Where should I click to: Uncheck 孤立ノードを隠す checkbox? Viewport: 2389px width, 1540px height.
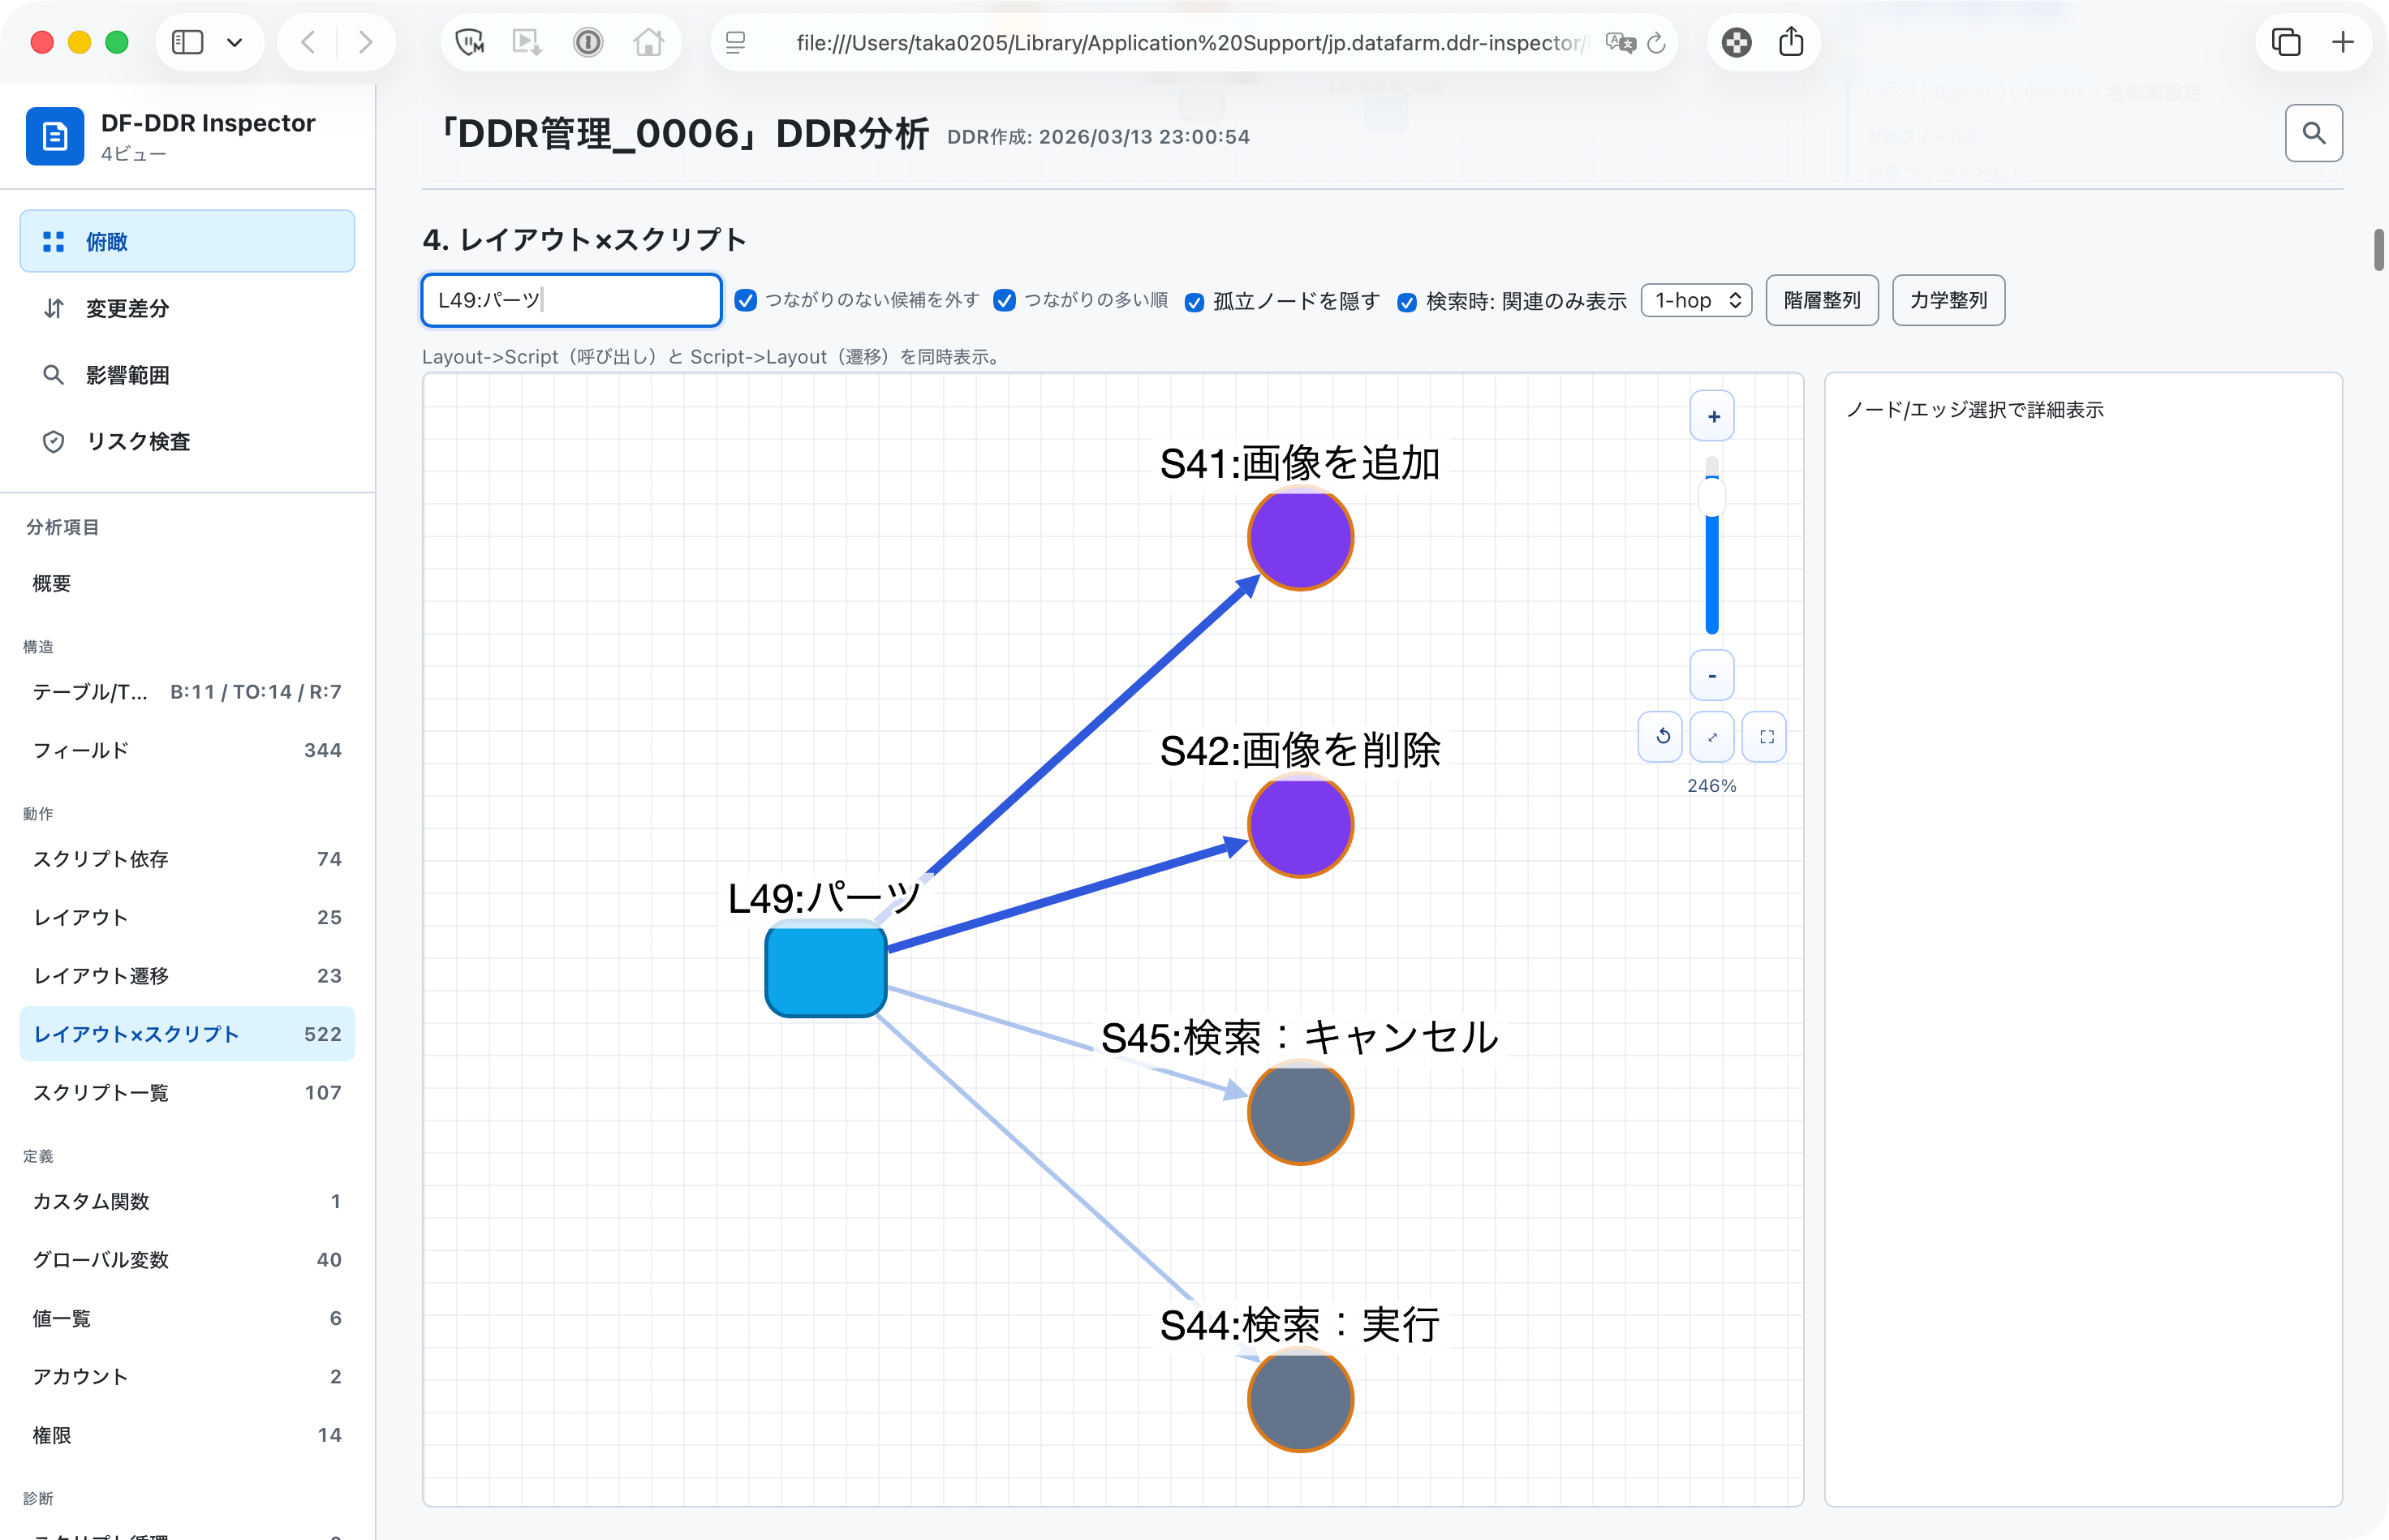1194,302
